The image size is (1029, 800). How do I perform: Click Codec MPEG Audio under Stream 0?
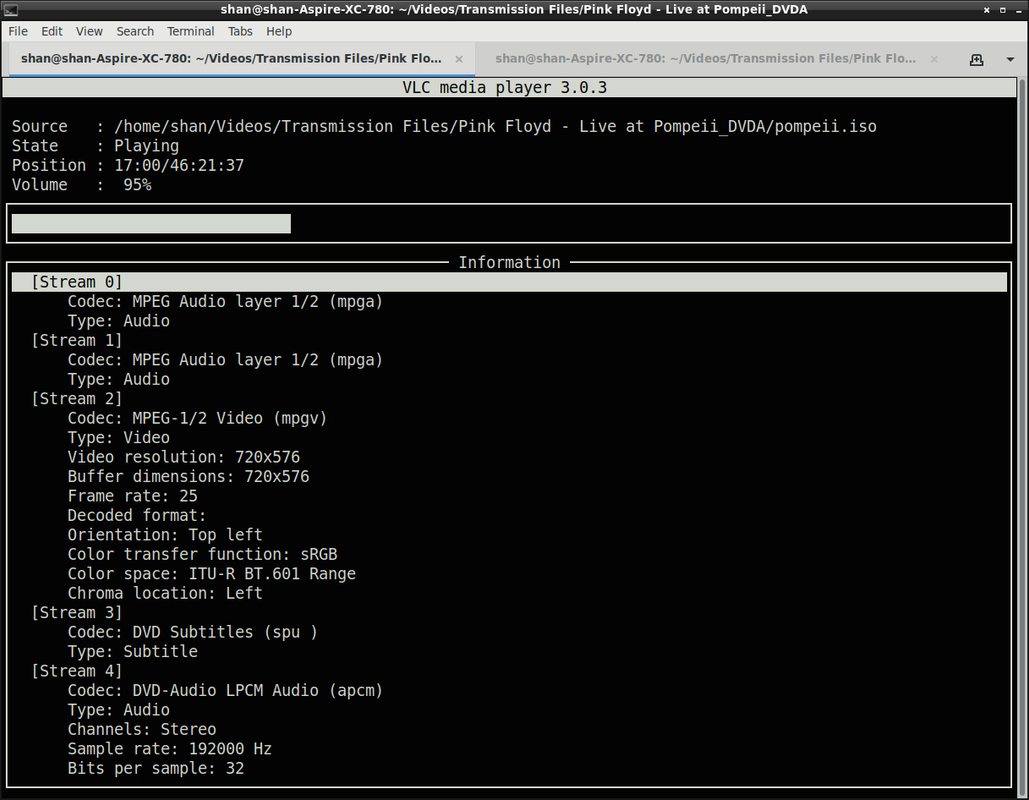click(x=225, y=302)
